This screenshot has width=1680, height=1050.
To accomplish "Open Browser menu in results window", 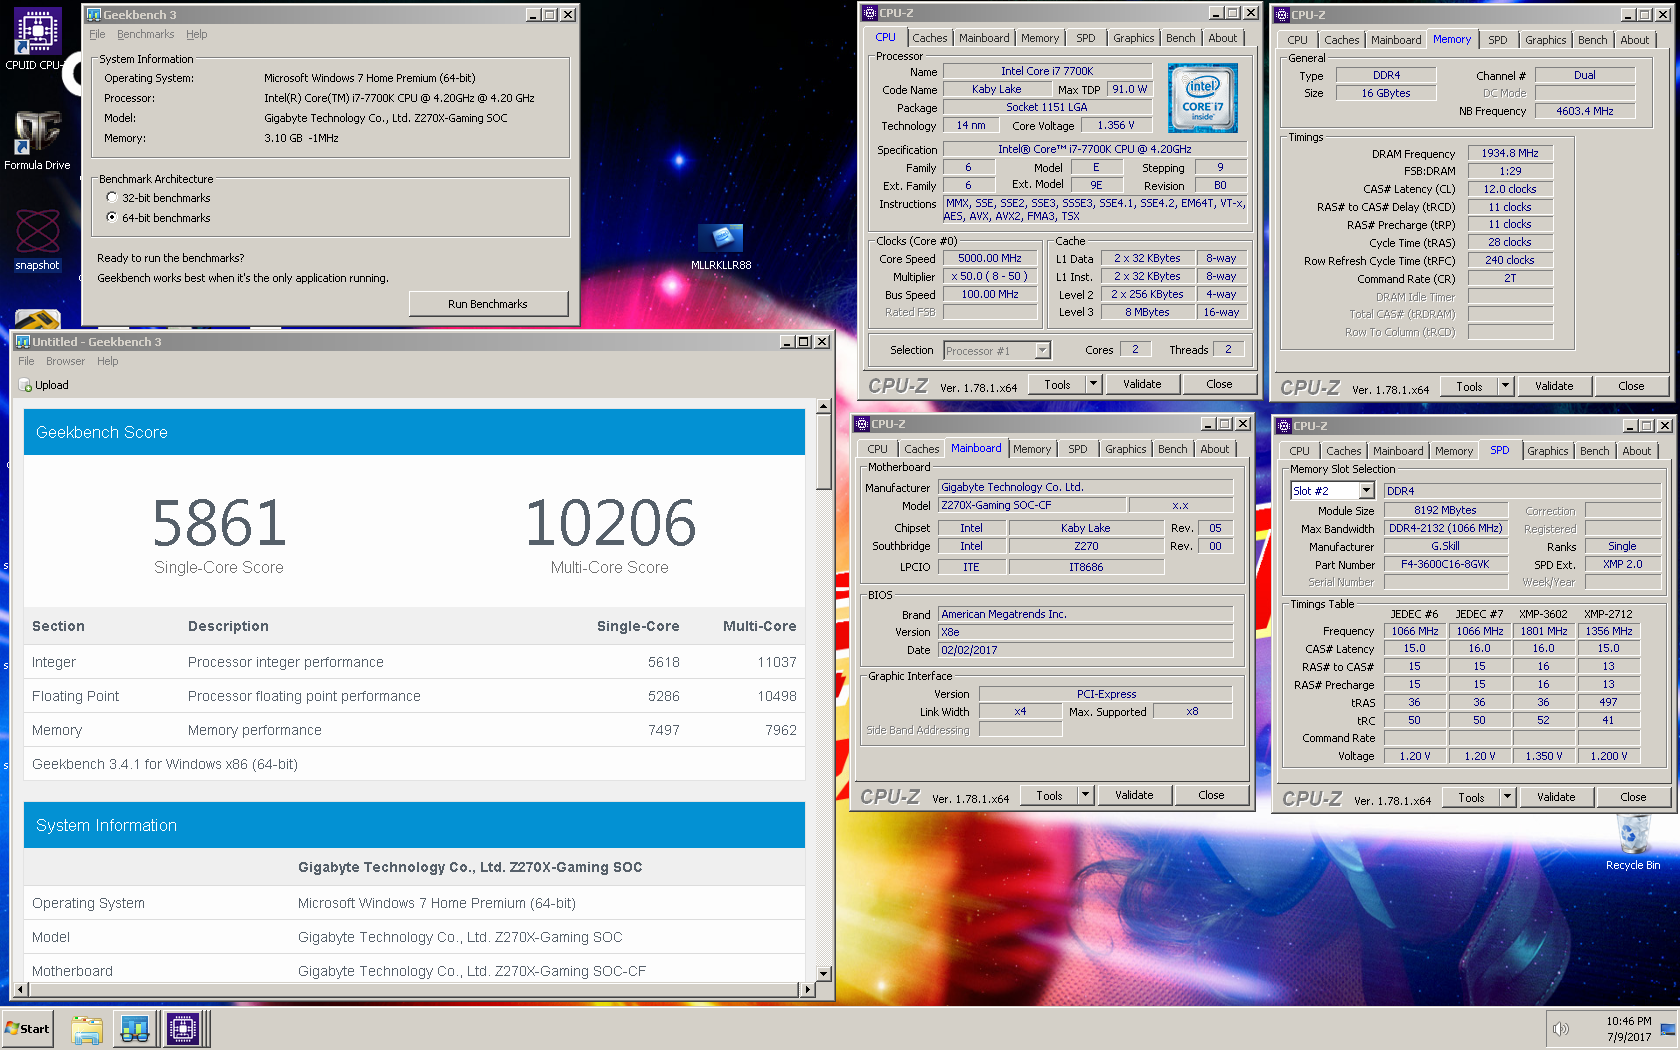I will [65, 361].
